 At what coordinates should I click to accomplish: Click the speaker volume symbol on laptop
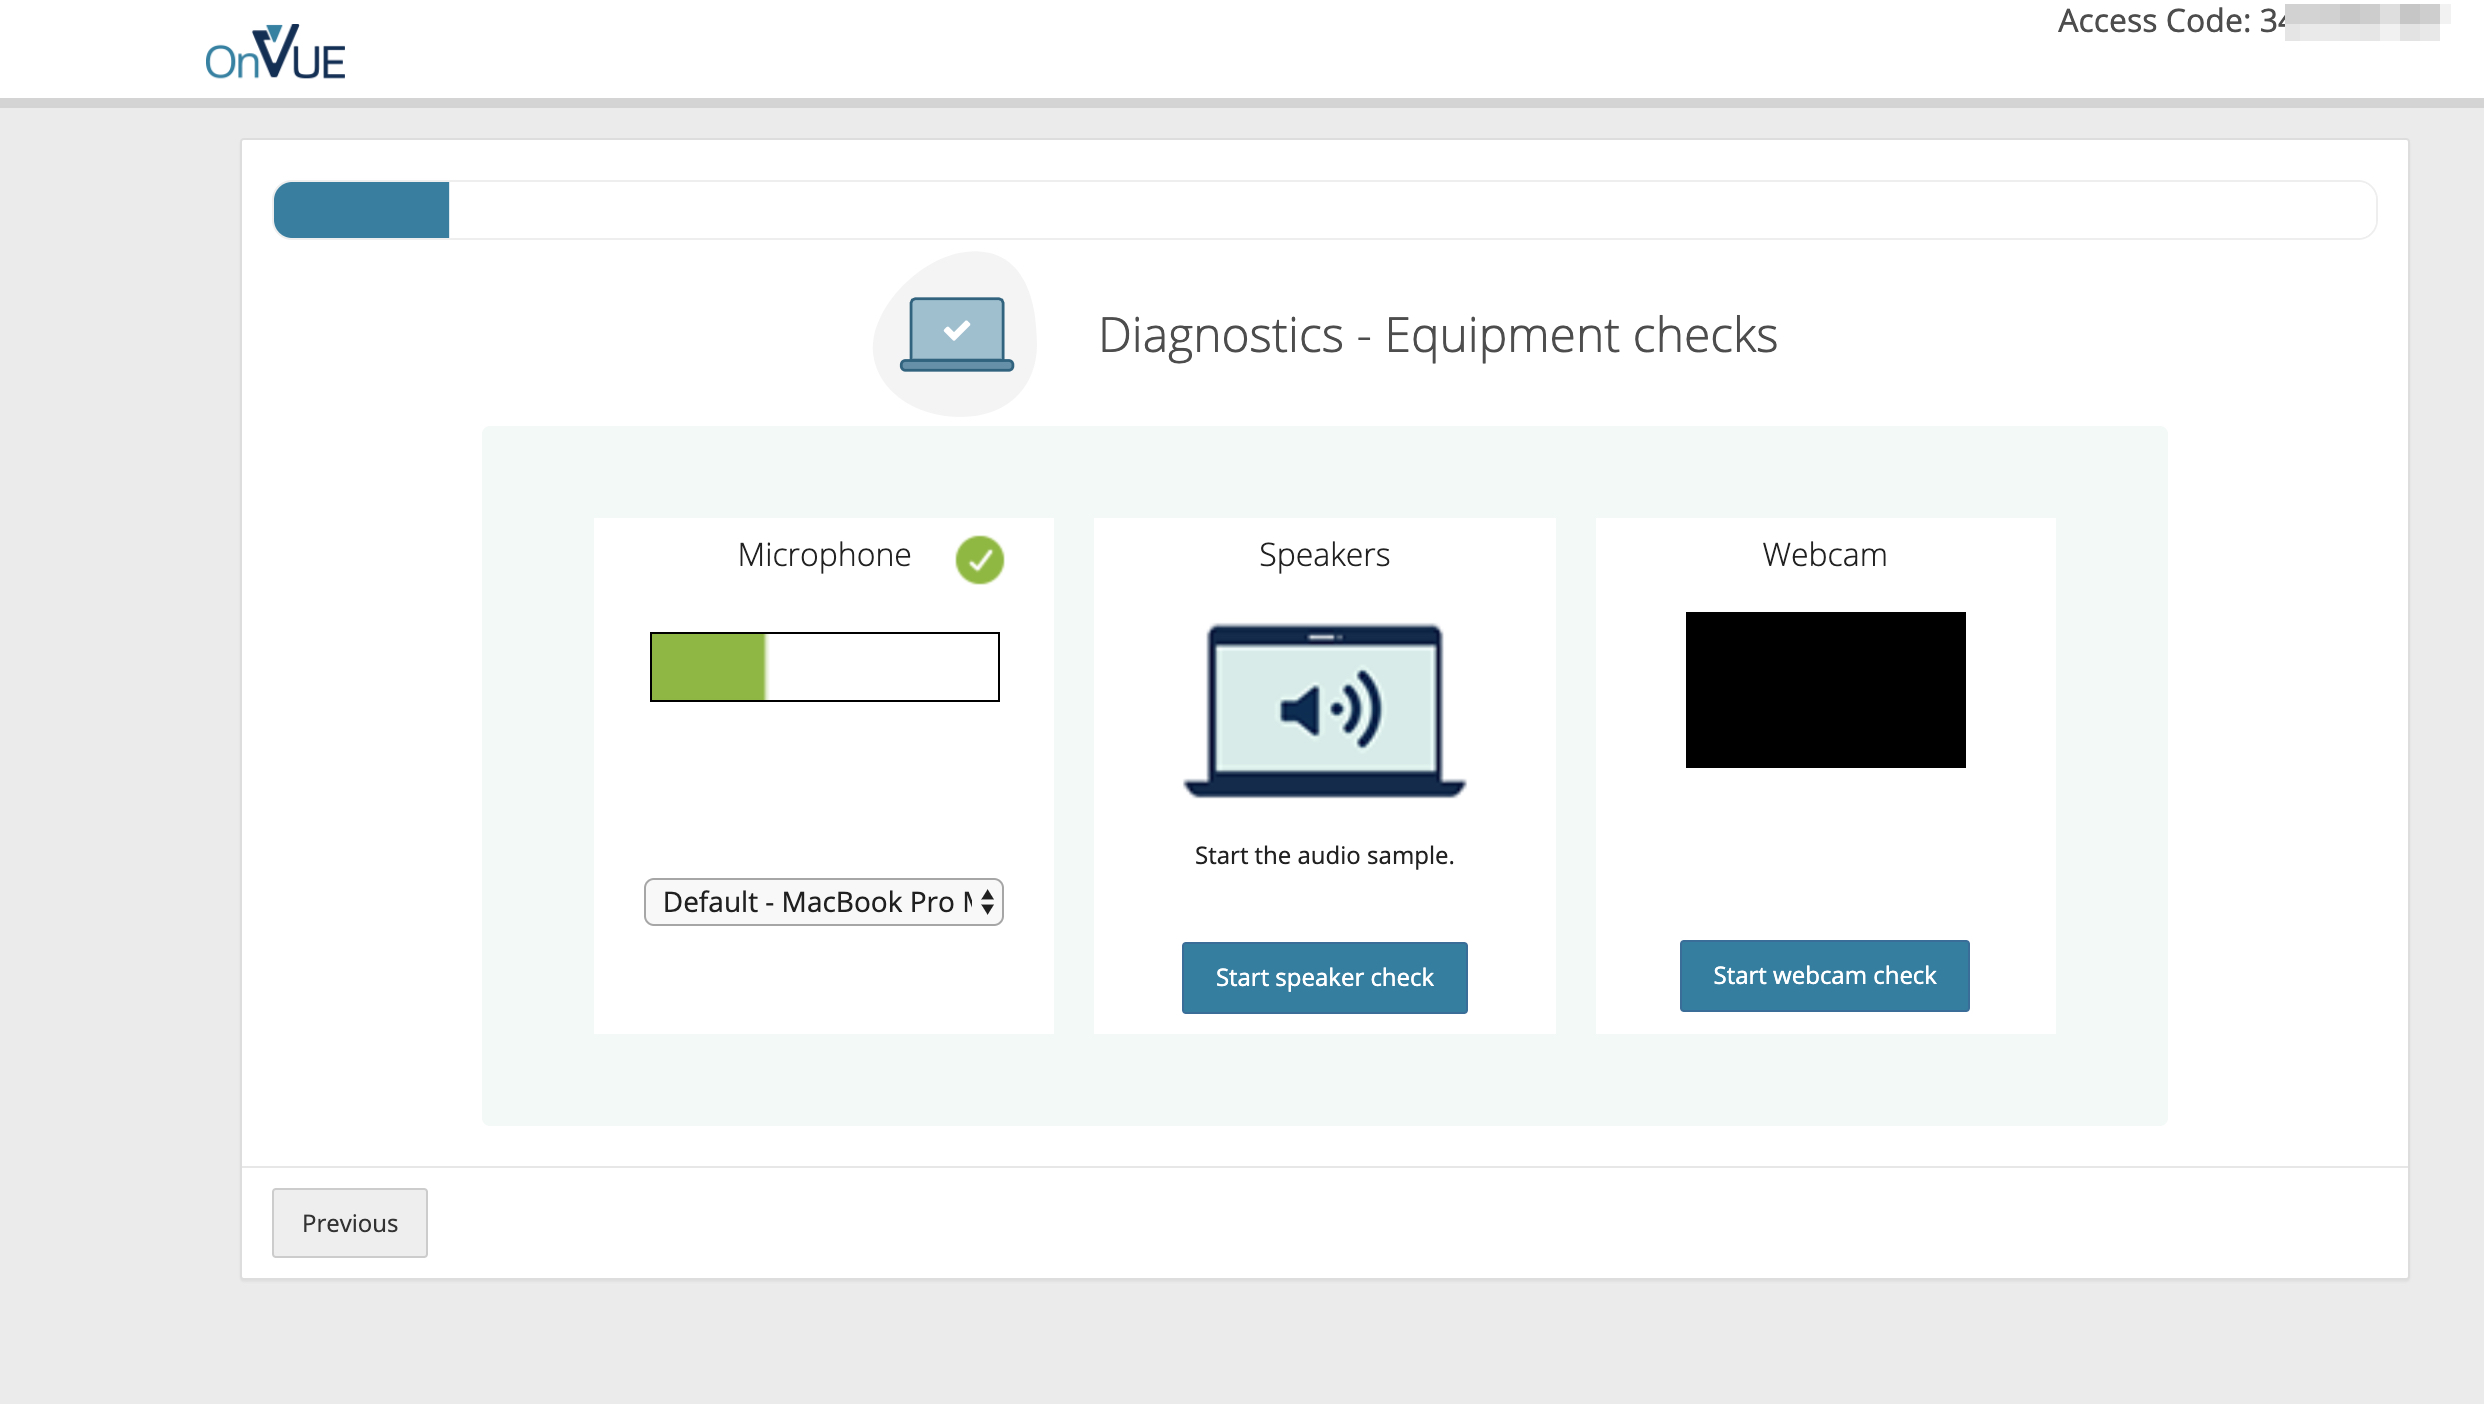[x=1331, y=710]
